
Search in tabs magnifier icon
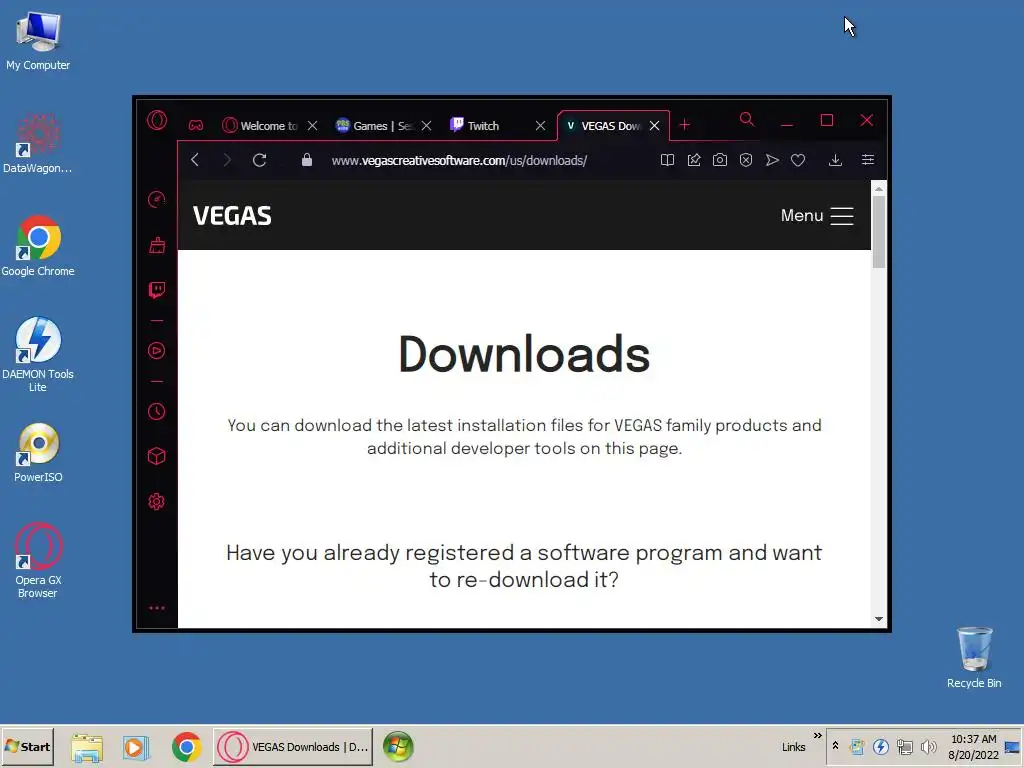[747, 120]
